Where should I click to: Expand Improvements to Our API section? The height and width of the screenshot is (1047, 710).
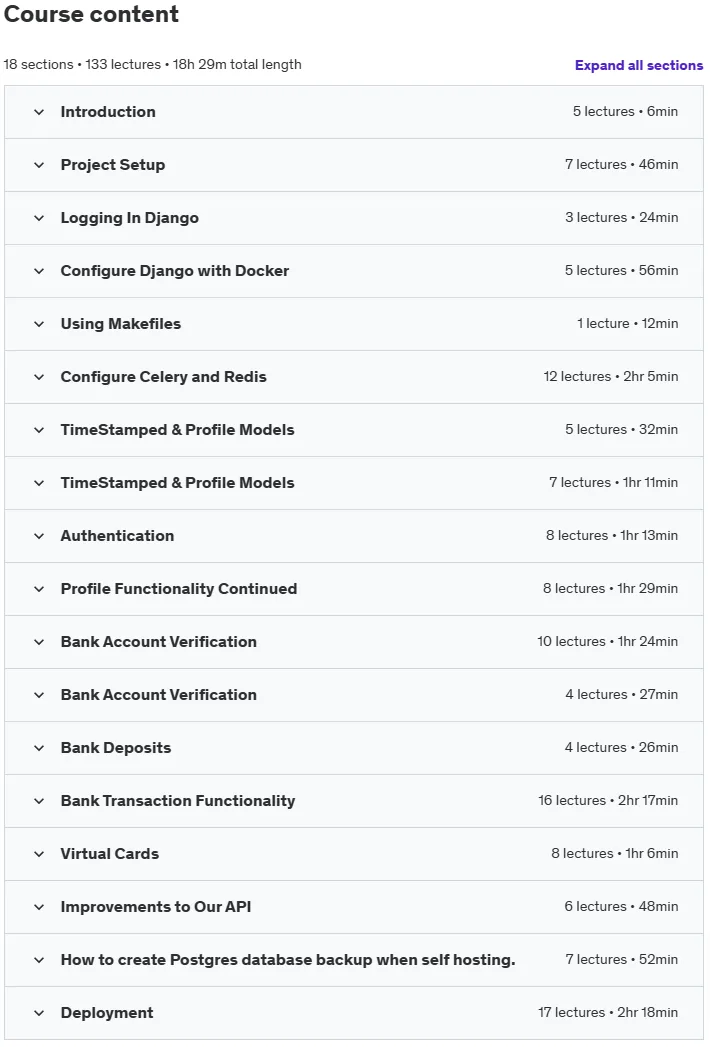pos(354,907)
